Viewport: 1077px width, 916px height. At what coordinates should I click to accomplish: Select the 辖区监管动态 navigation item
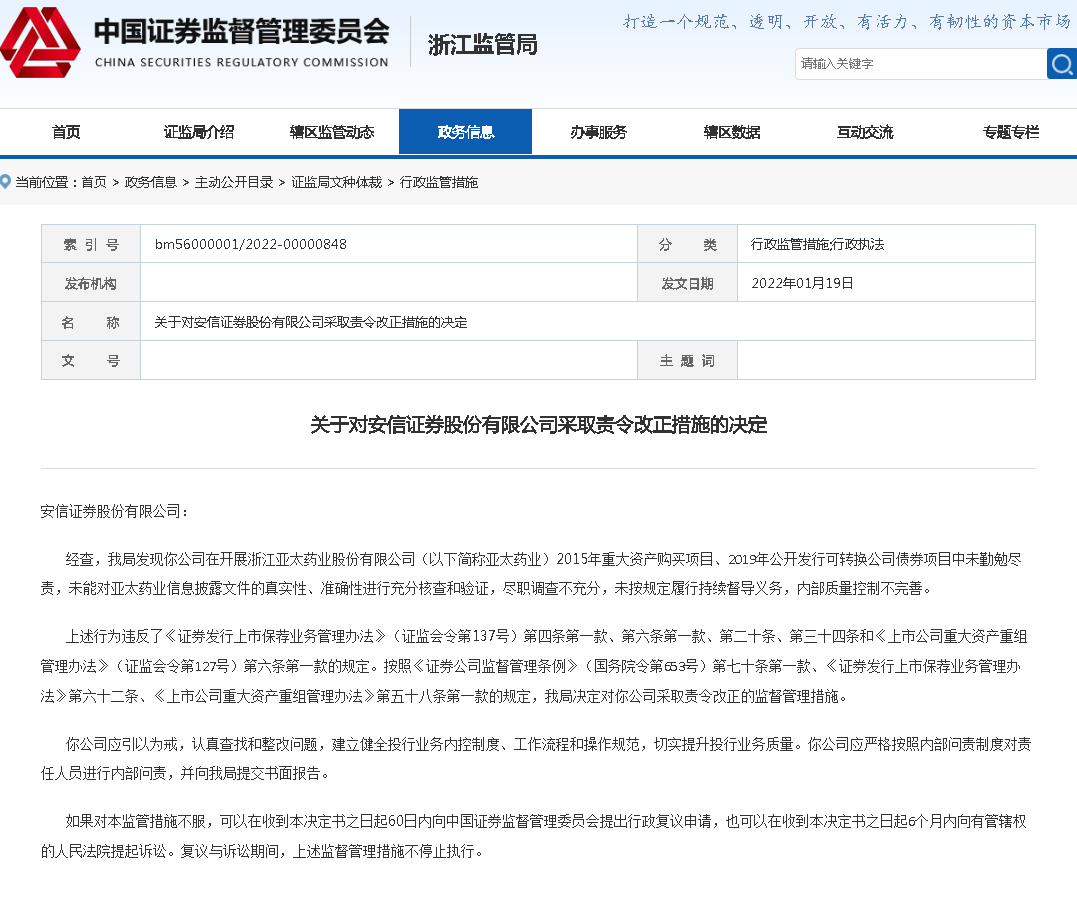click(x=332, y=132)
